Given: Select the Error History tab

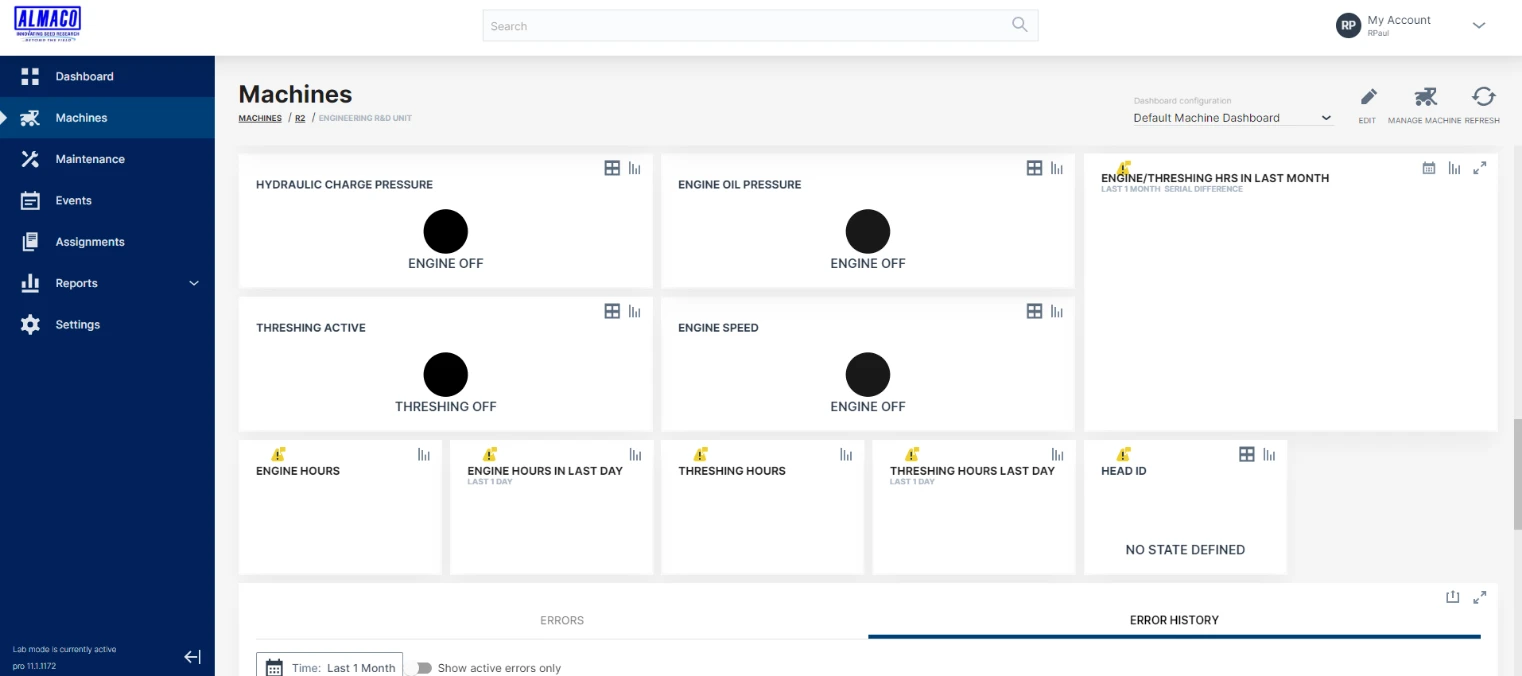Looking at the screenshot, I should [1174, 620].
